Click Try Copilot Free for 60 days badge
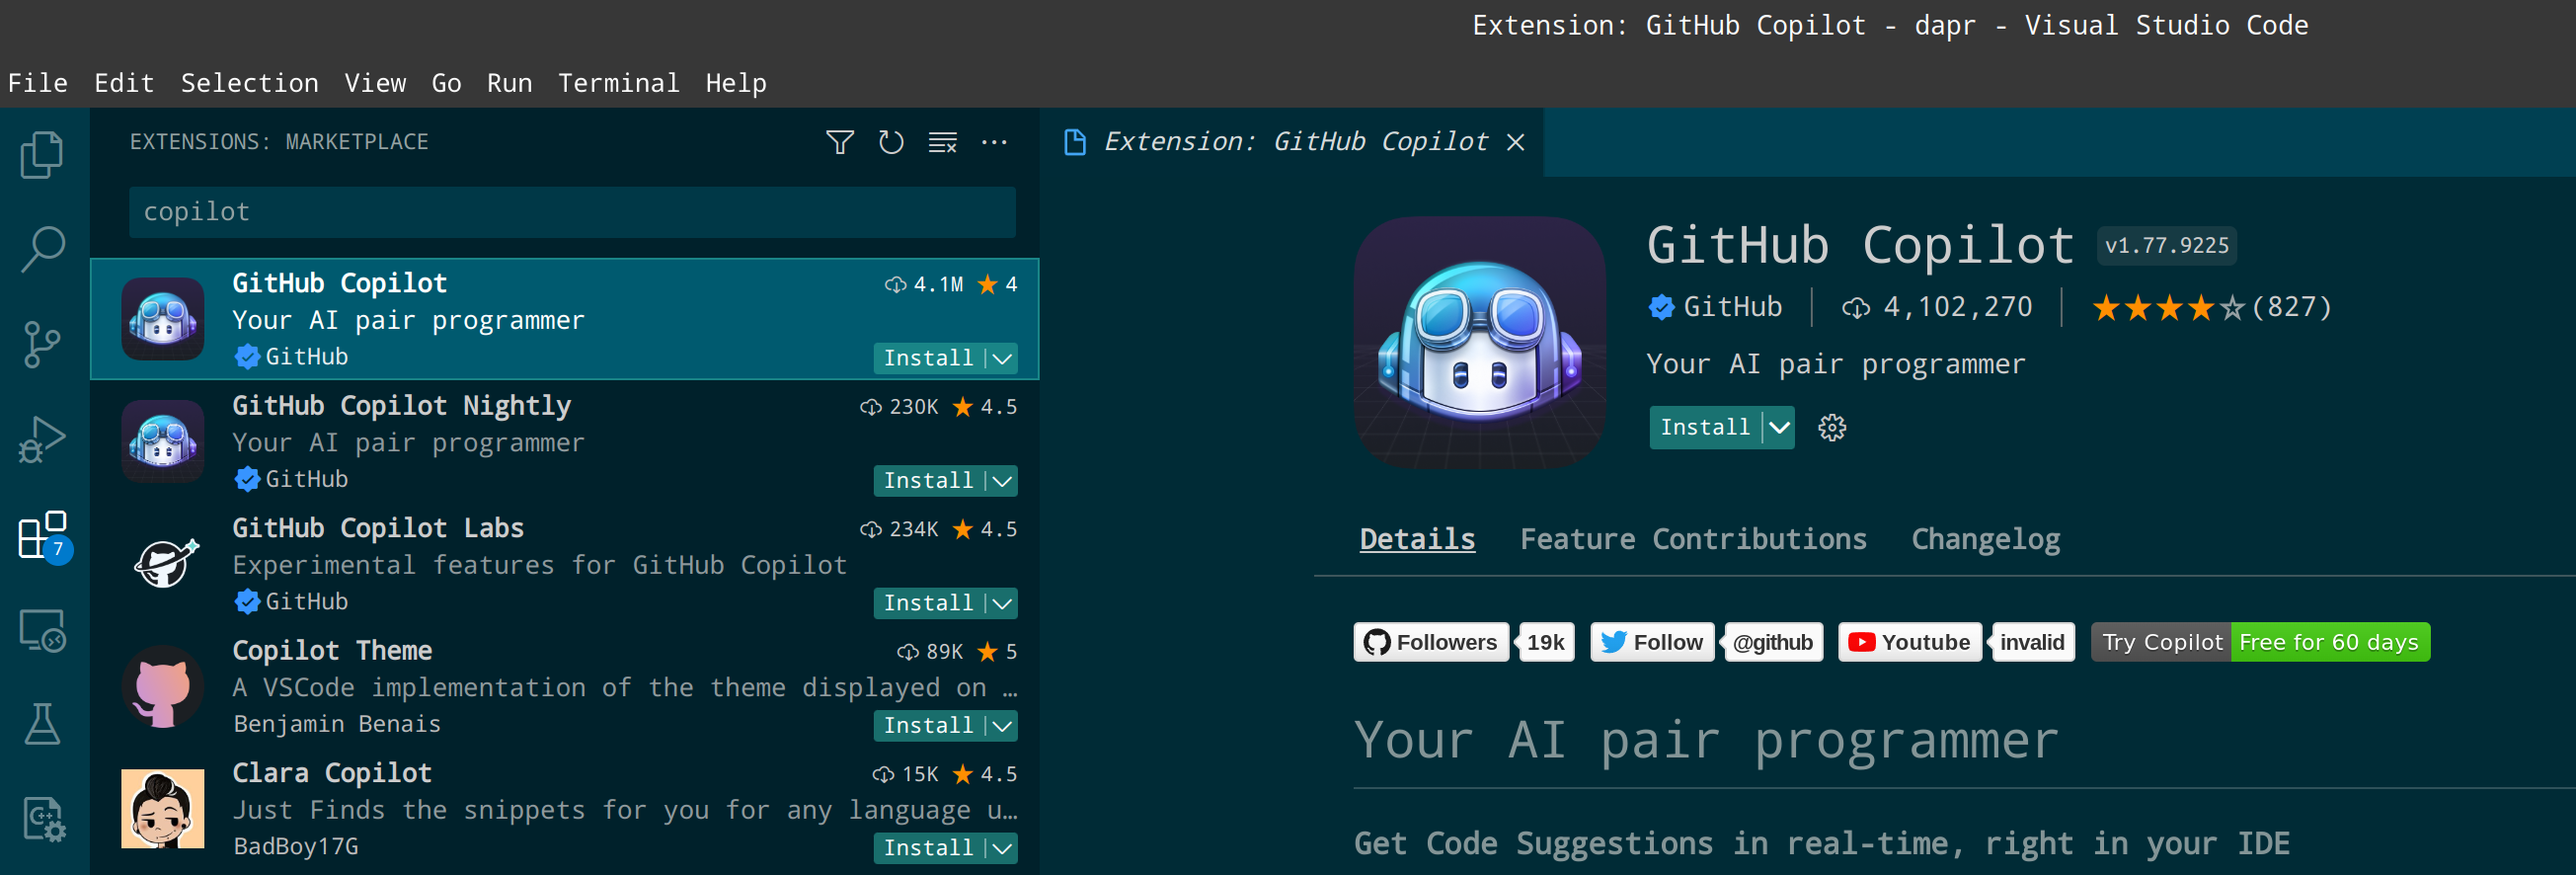 (2260, 642)
